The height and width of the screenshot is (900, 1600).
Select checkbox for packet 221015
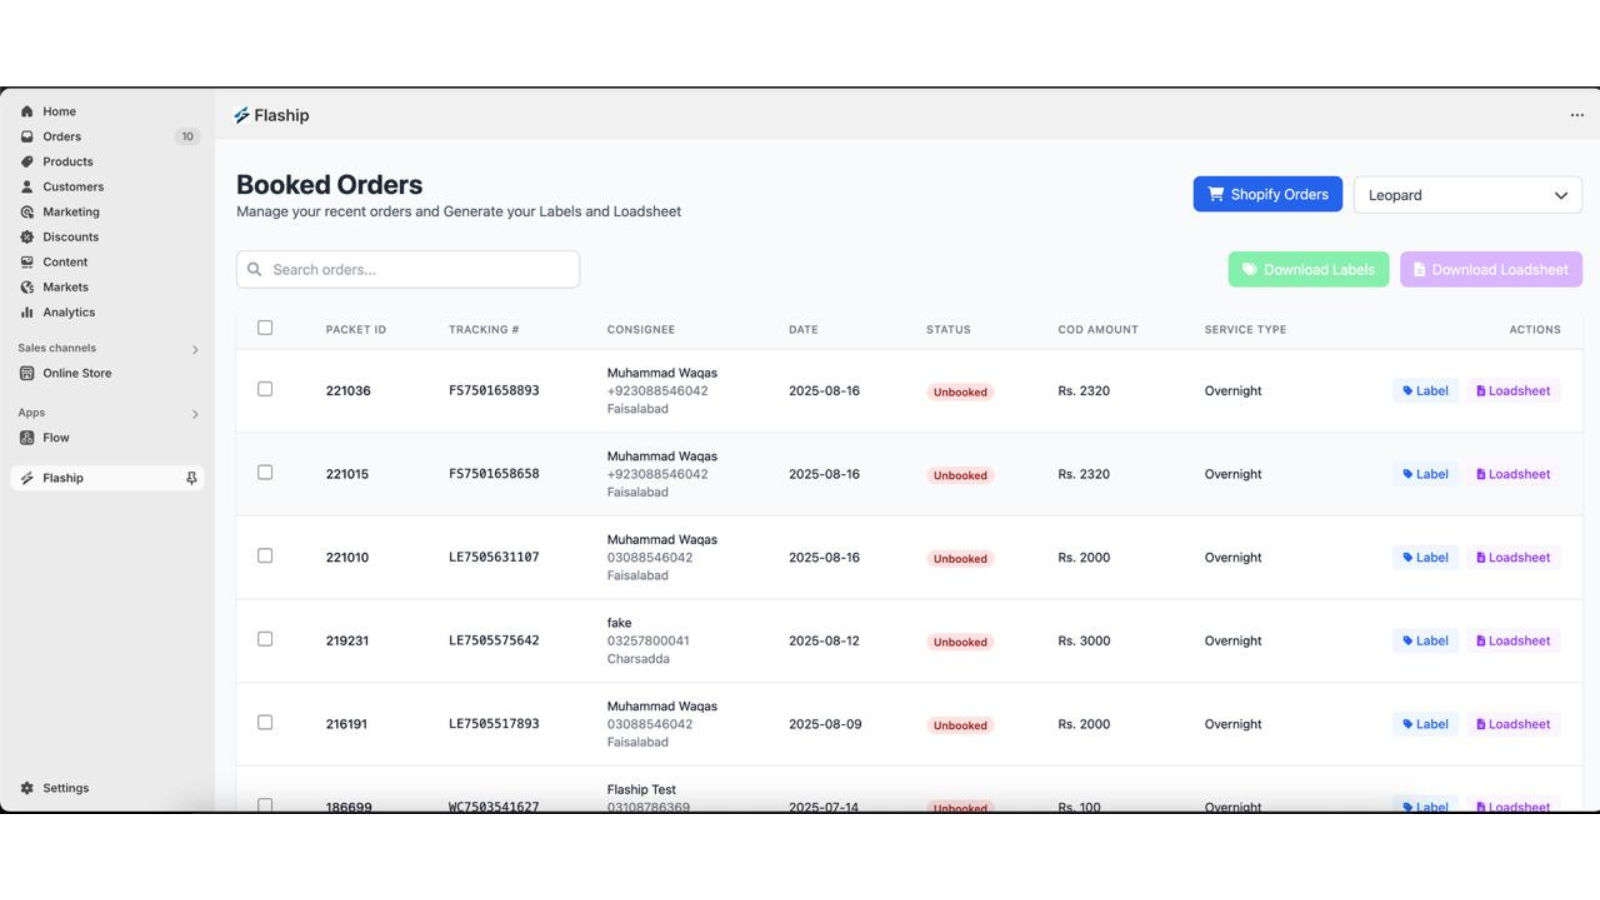pyautogui.click(x=265, y=472)
